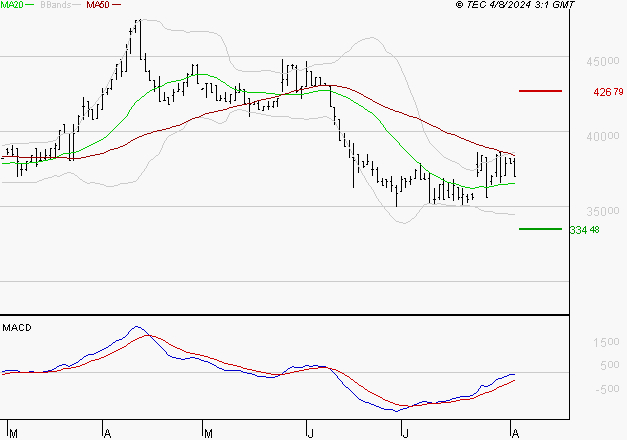Click the first J month marker
Viewport: 627px width, 440px height.
[310, 434]
